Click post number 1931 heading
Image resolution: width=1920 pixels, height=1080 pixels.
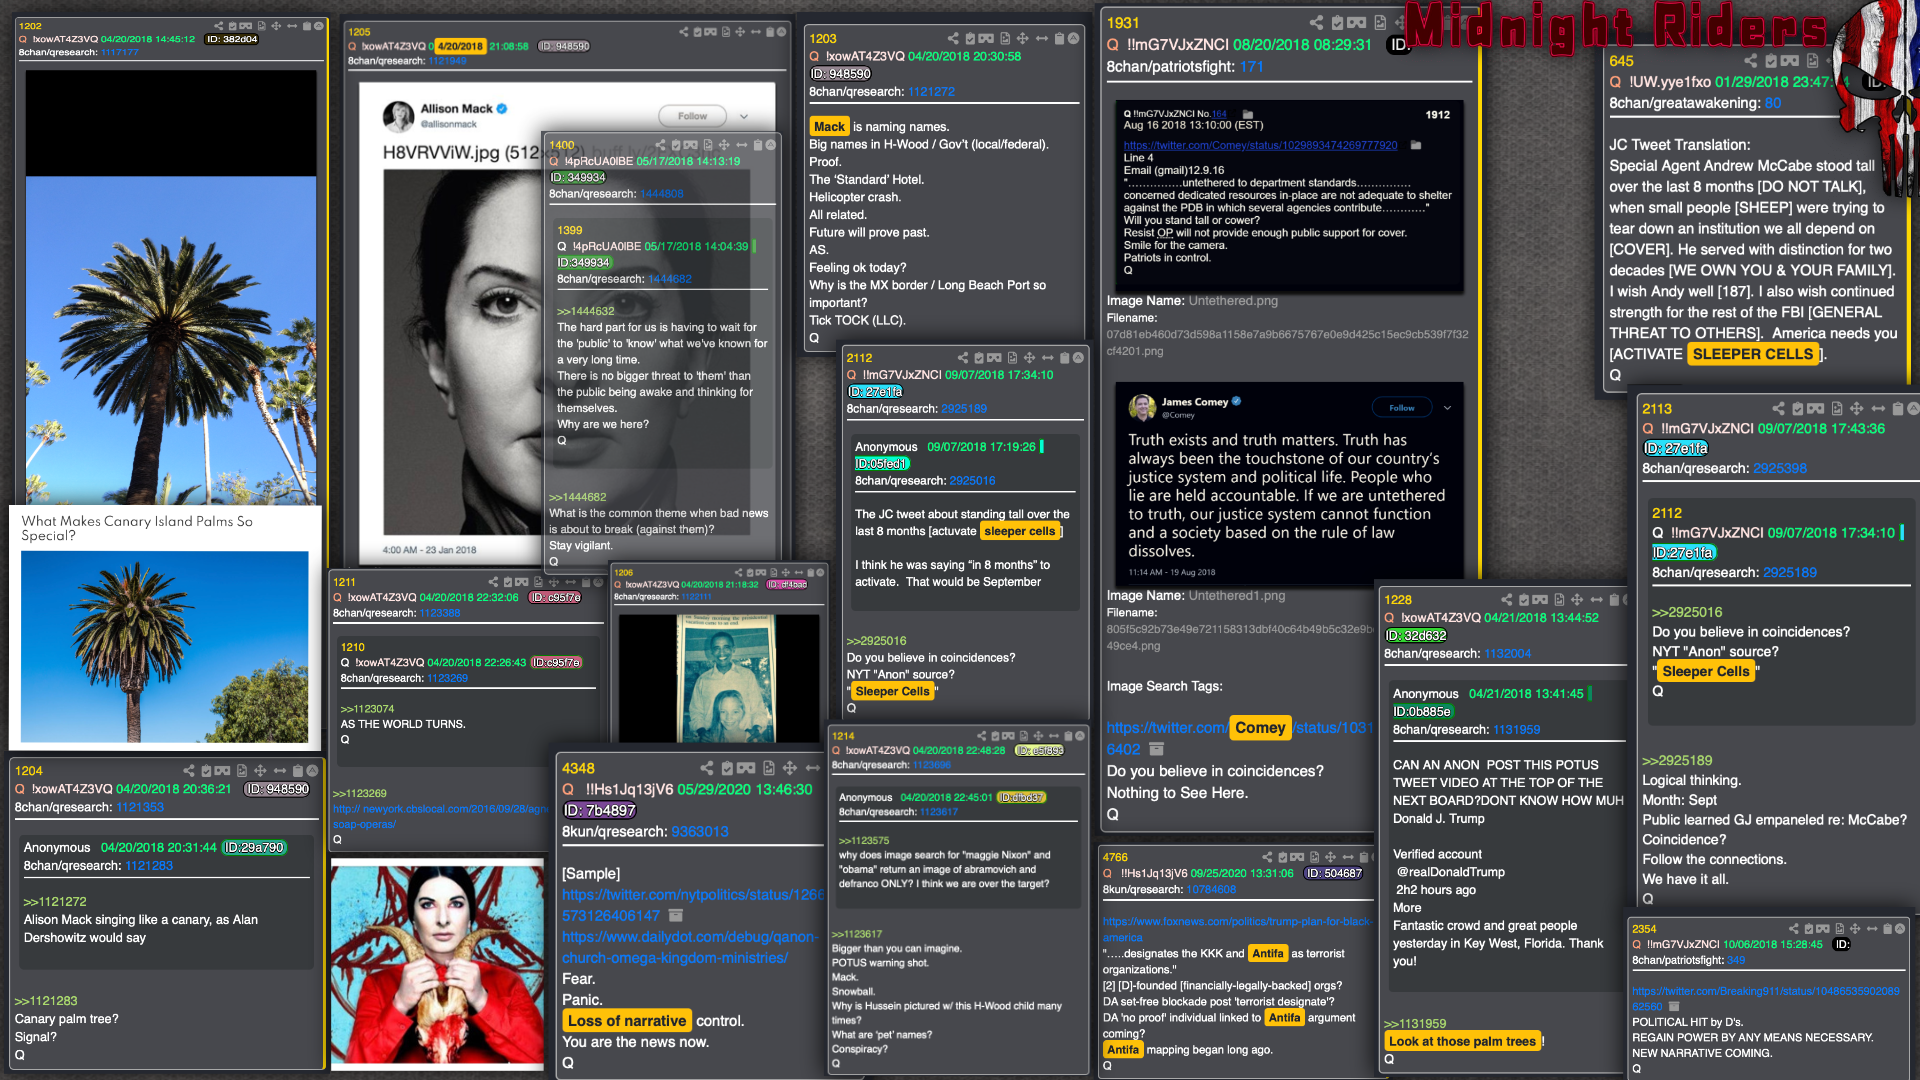1123,22
